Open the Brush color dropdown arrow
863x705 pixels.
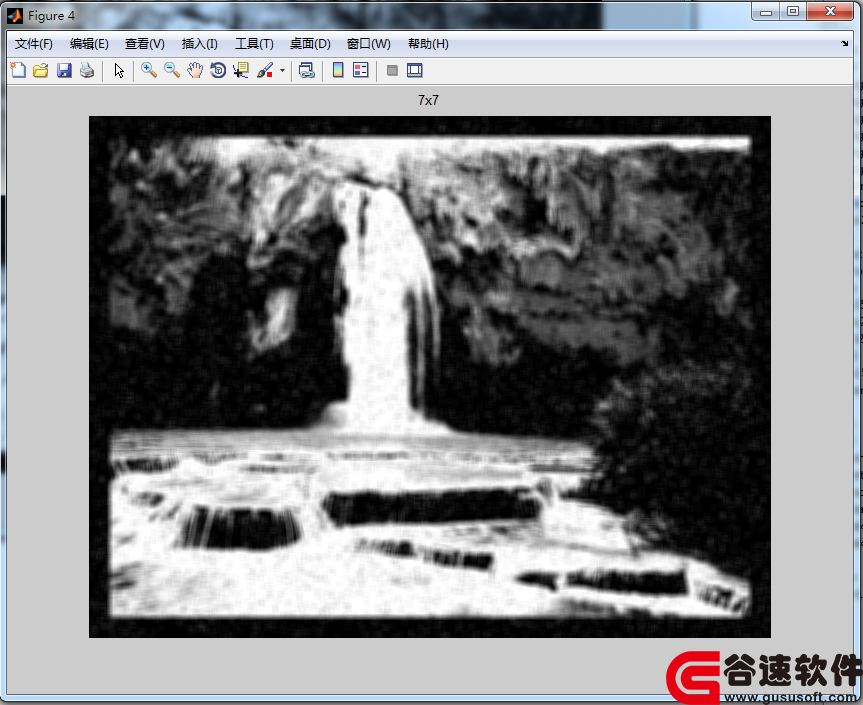tap(282, 70)
